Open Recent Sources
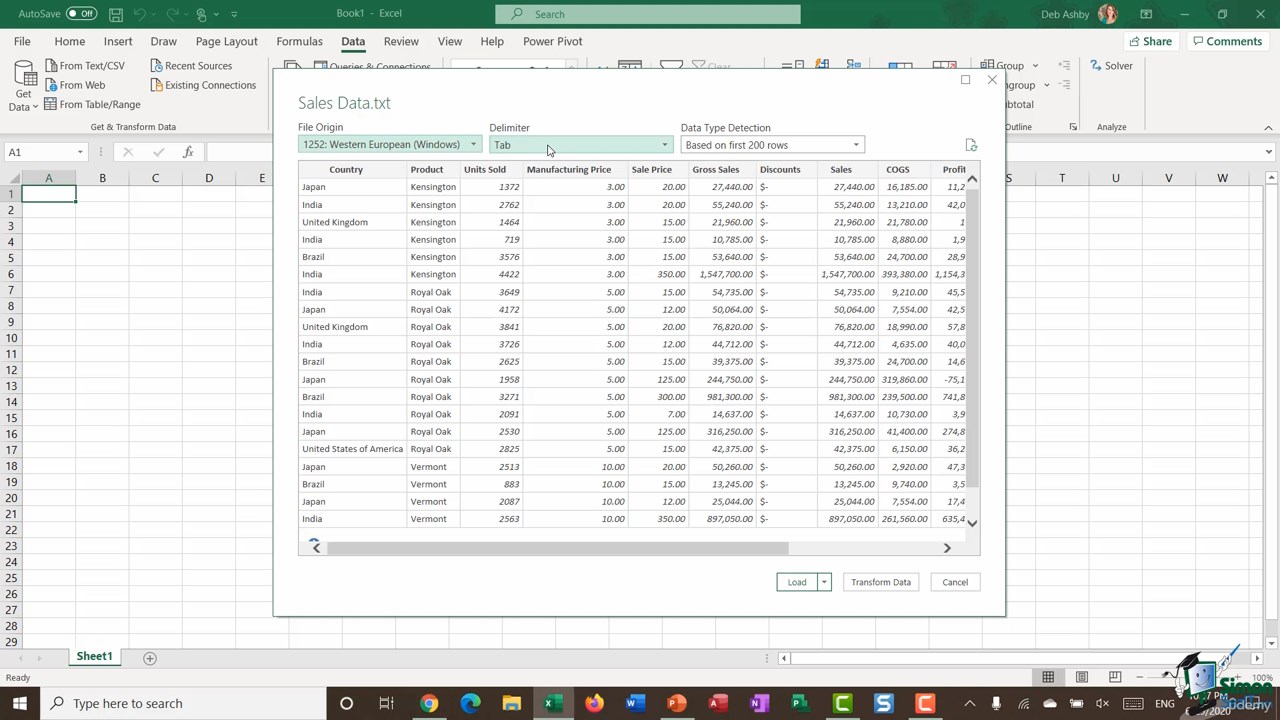The image size is (1280, 720). (x=192, y=66)
